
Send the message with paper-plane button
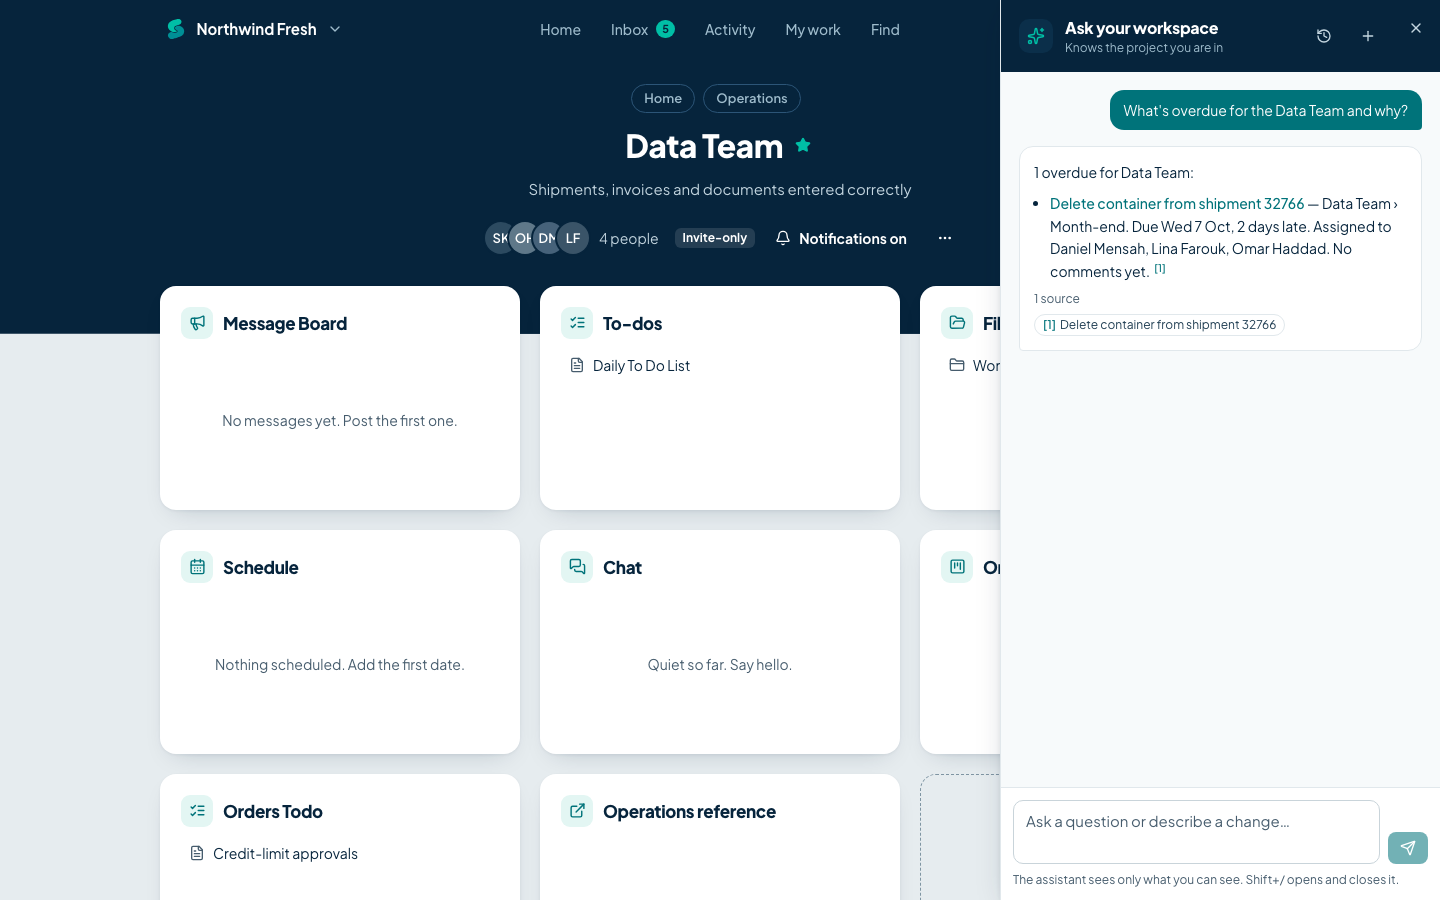point(1408,848)
